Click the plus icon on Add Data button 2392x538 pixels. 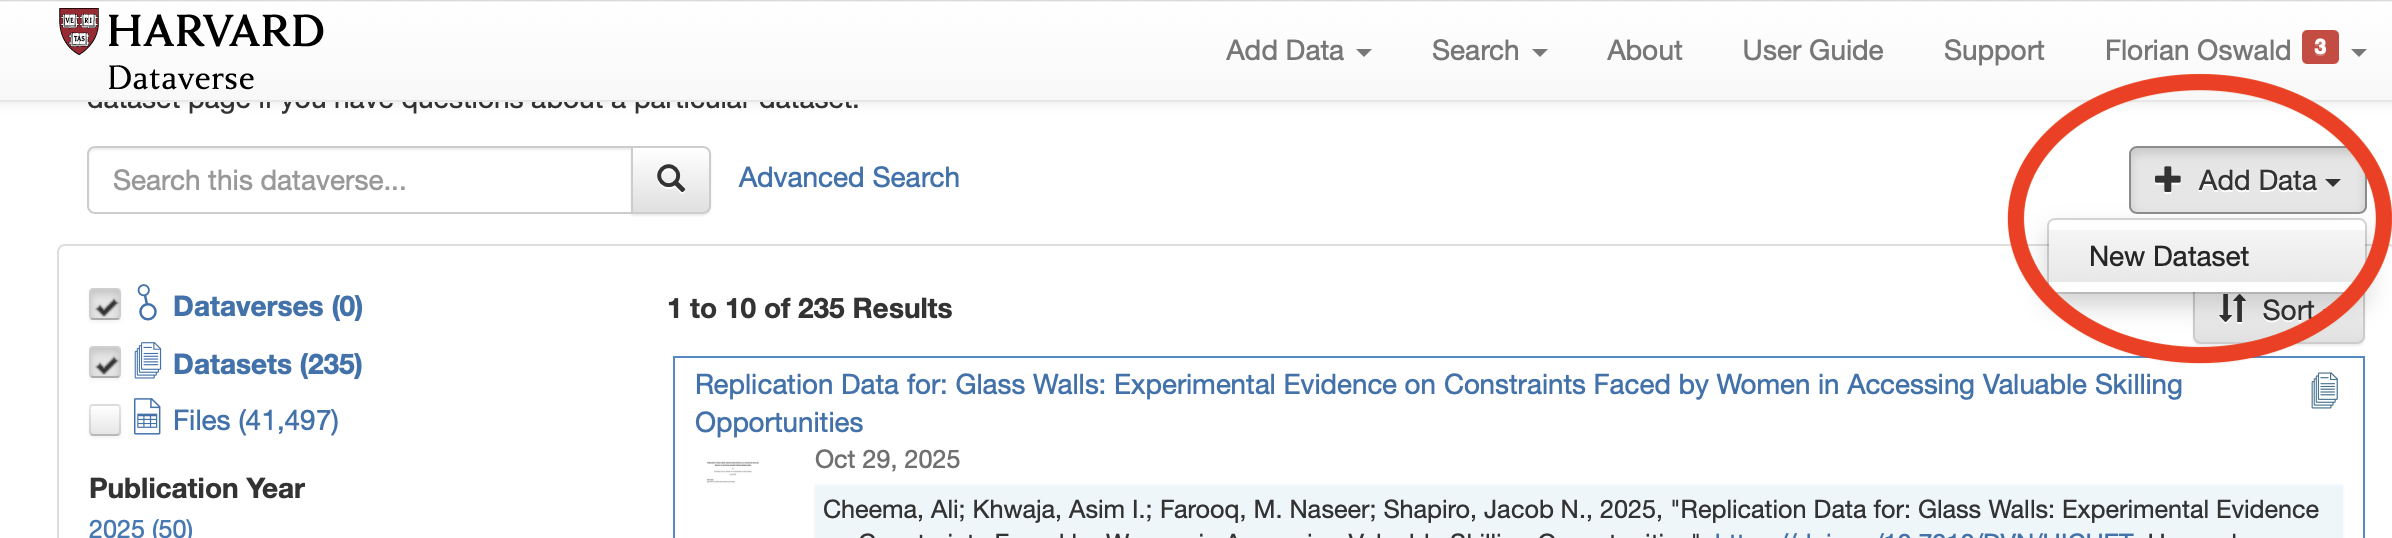pyautogui.click(x=2167, y=180)
